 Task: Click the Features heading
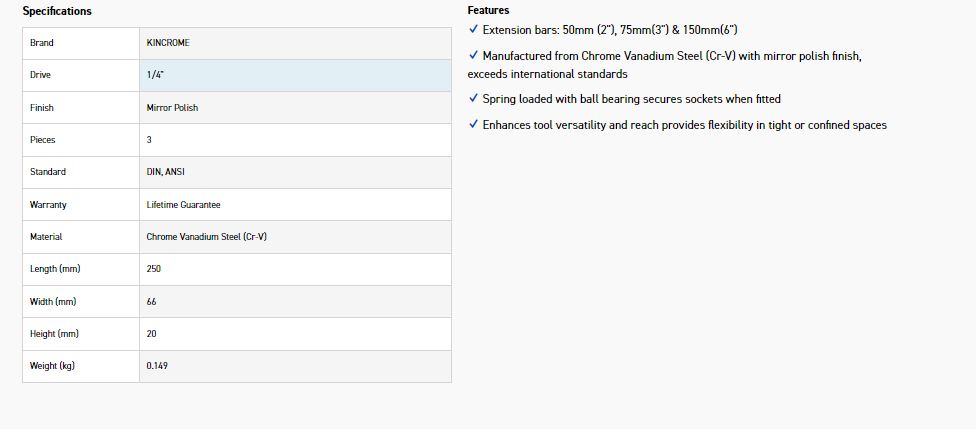pos(488,10)
